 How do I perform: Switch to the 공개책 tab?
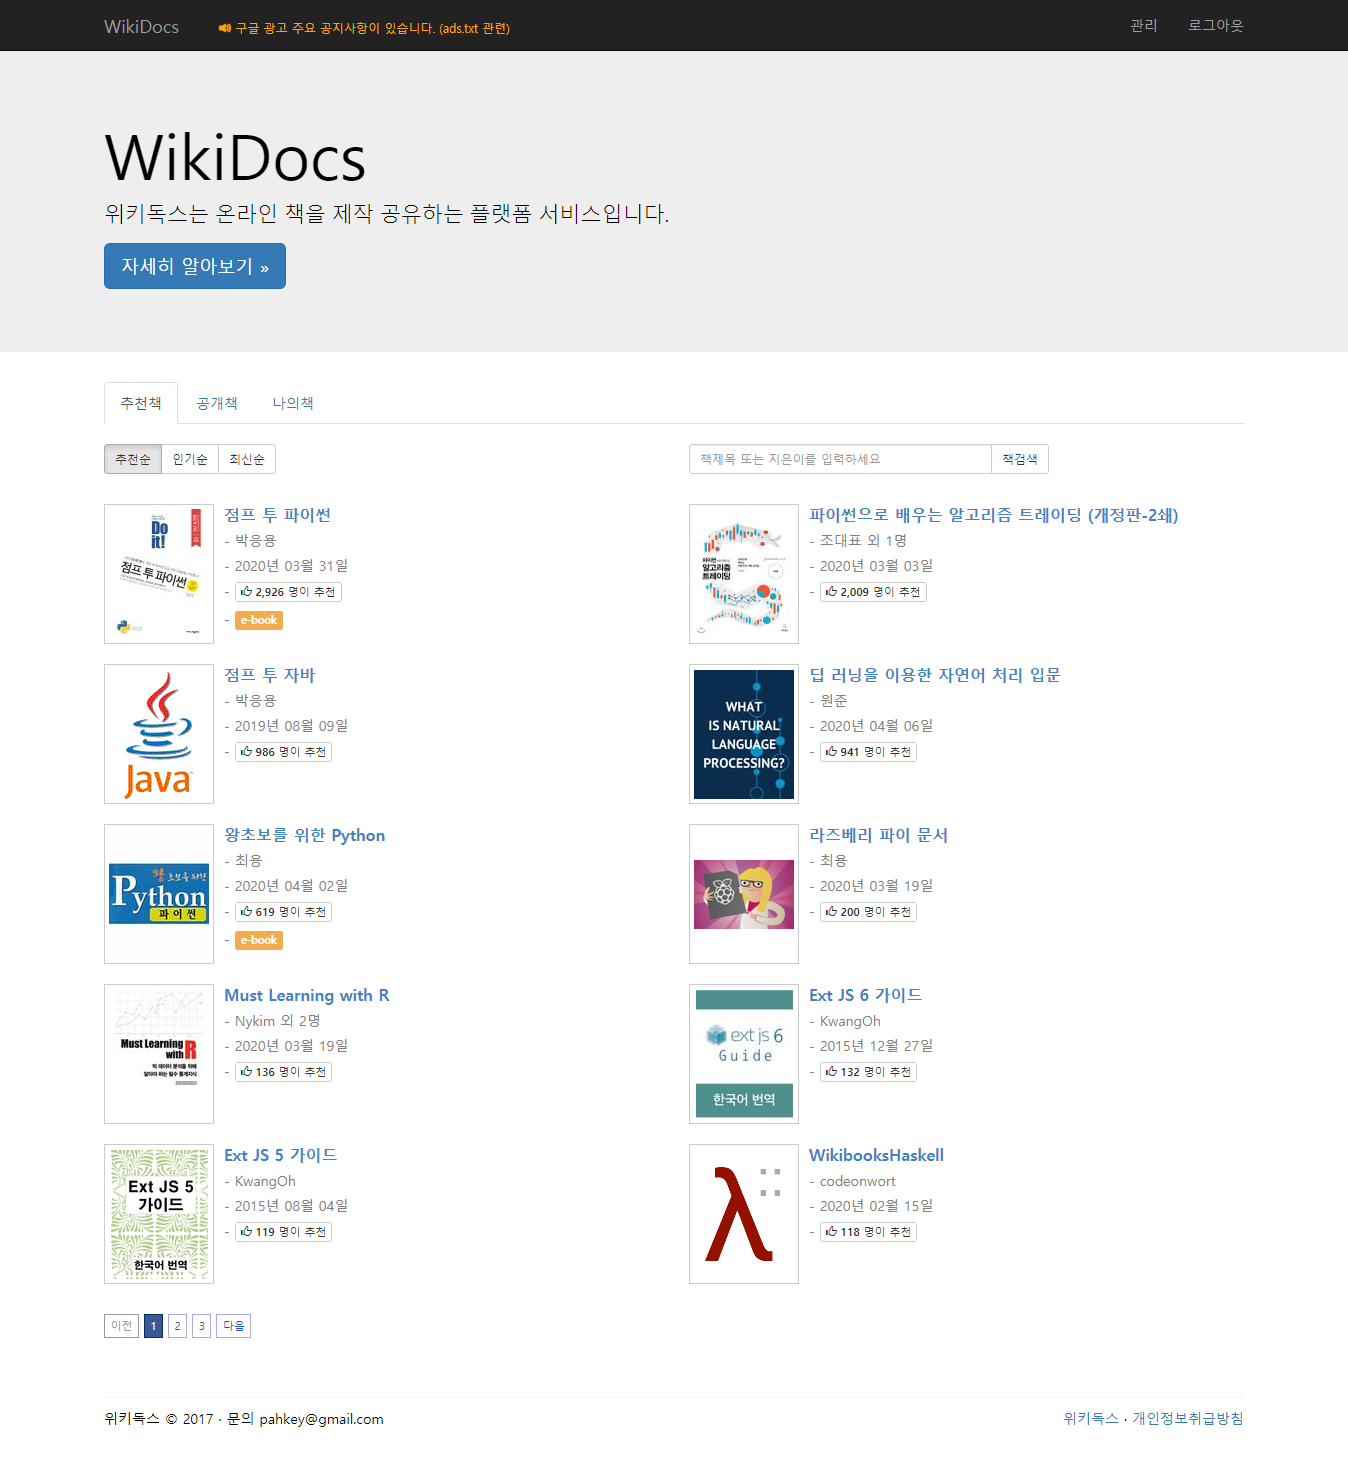217,403
